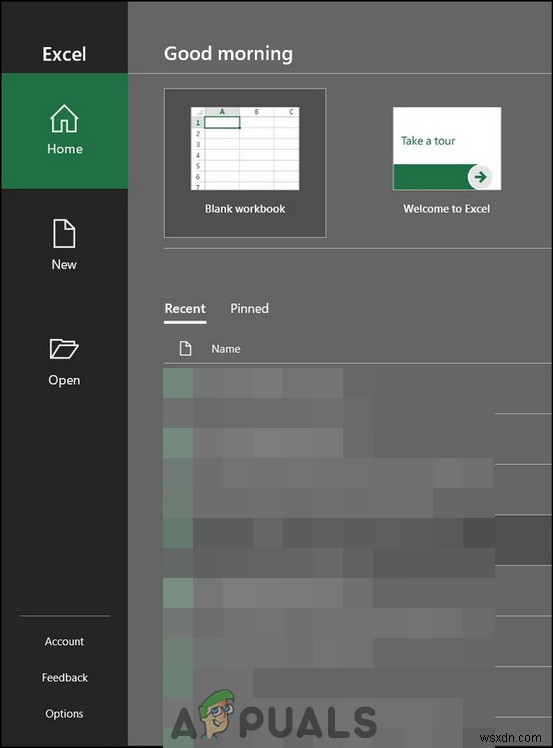
Task: Switch to the Pinned tab
Action: point(250,309)
